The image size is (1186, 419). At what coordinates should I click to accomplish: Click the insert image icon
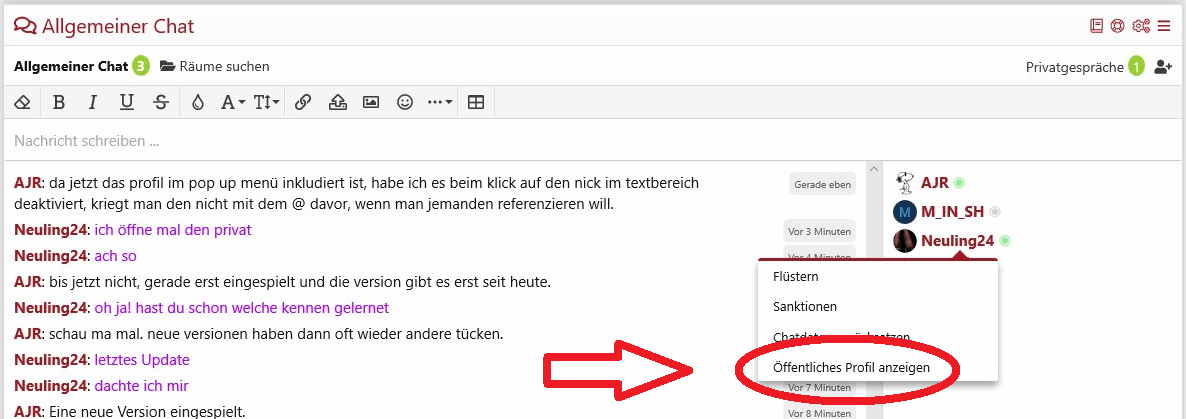[371, 102]
